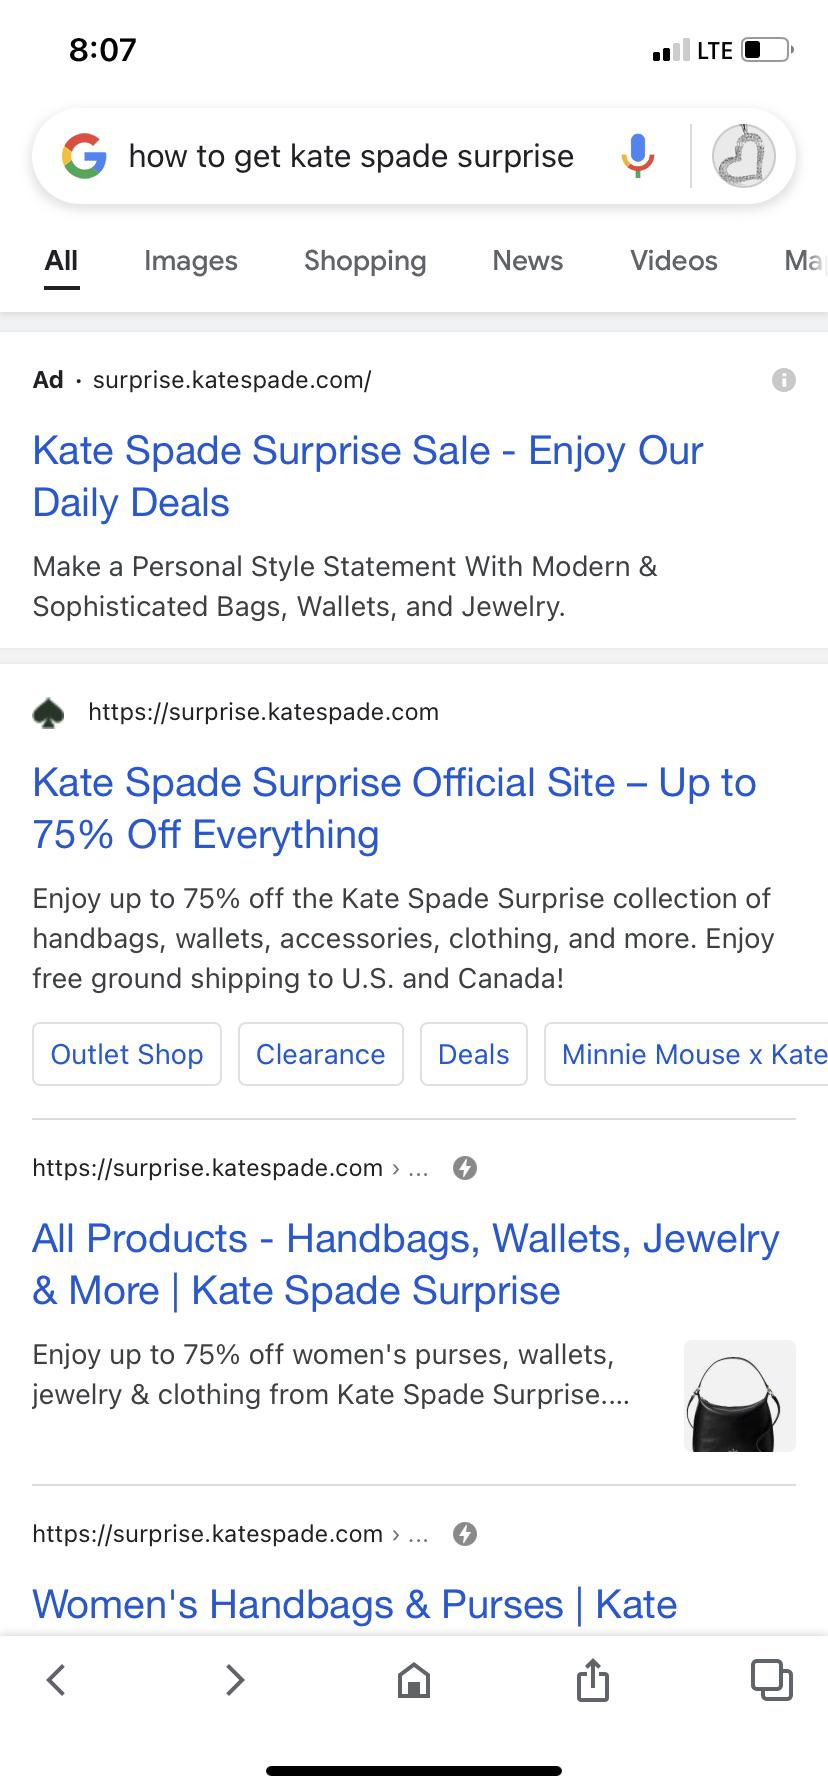Viewport: 828px width, 1792px height.
Task: Switch to the Images tab
Action: point(190,261)
